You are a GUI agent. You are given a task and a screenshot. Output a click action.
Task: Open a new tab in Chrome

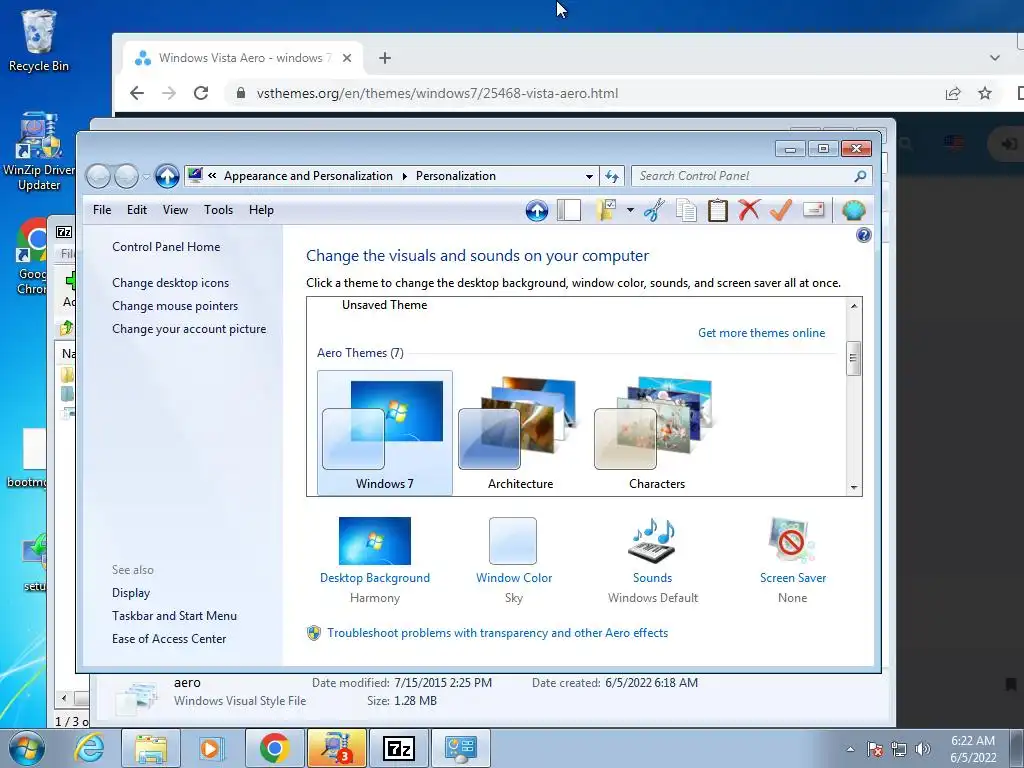pos(385,58)
